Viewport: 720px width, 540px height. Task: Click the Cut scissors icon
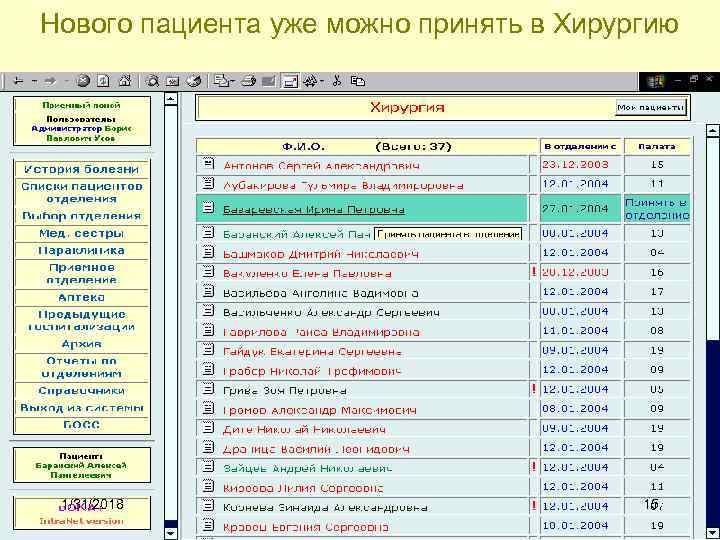[x=337, y=81]
